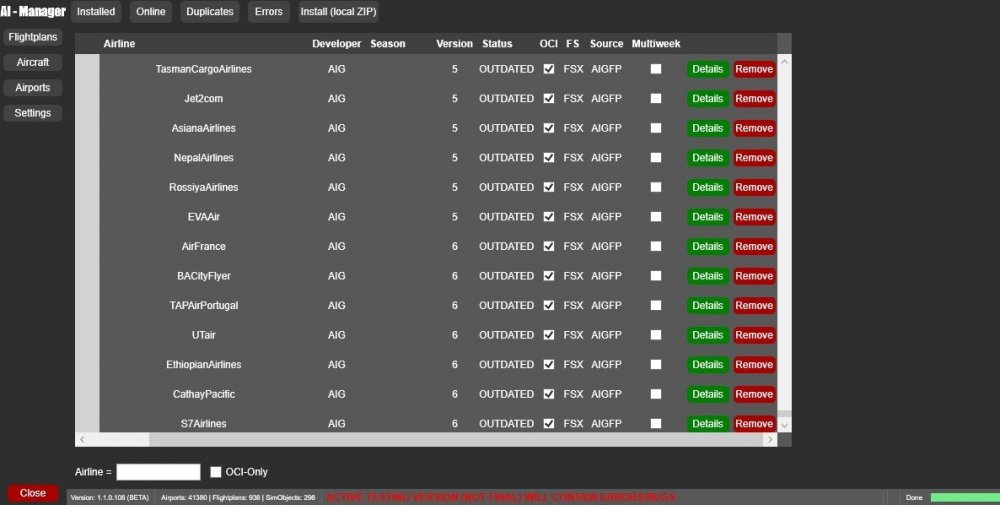Remove the CathayPacific flightplan
The image size is (1000, 505).
[754, 394]
